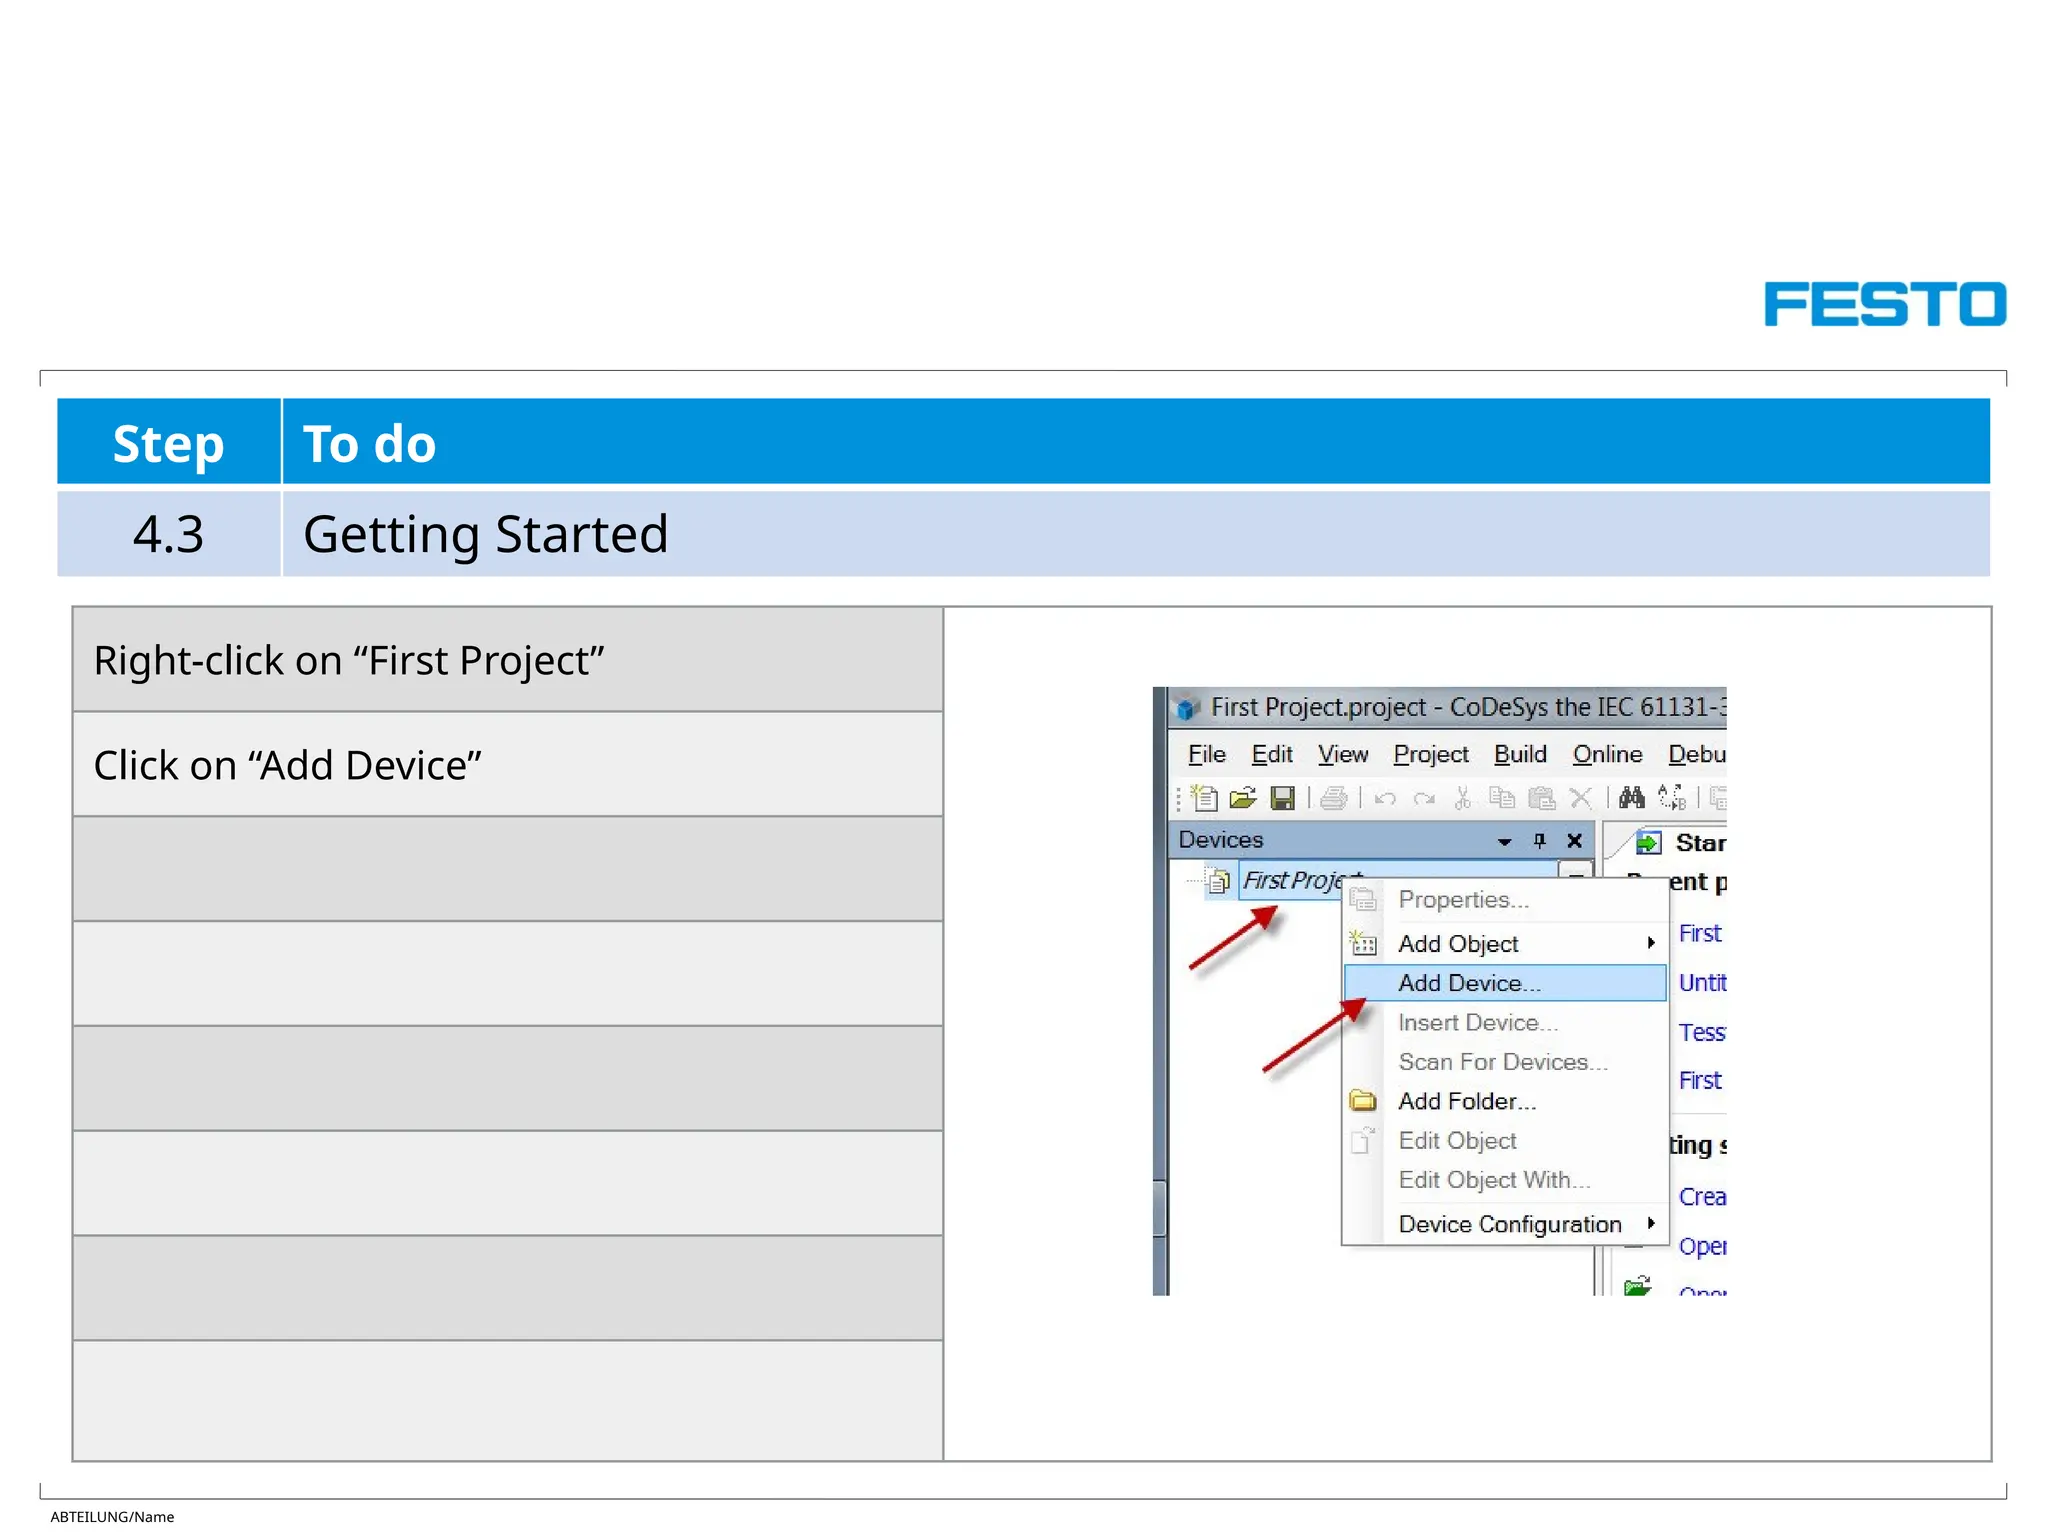Click the CoDeSys window title bar text
The width and height of the screenshot is (2048, 1536).
coord(1468,707)
